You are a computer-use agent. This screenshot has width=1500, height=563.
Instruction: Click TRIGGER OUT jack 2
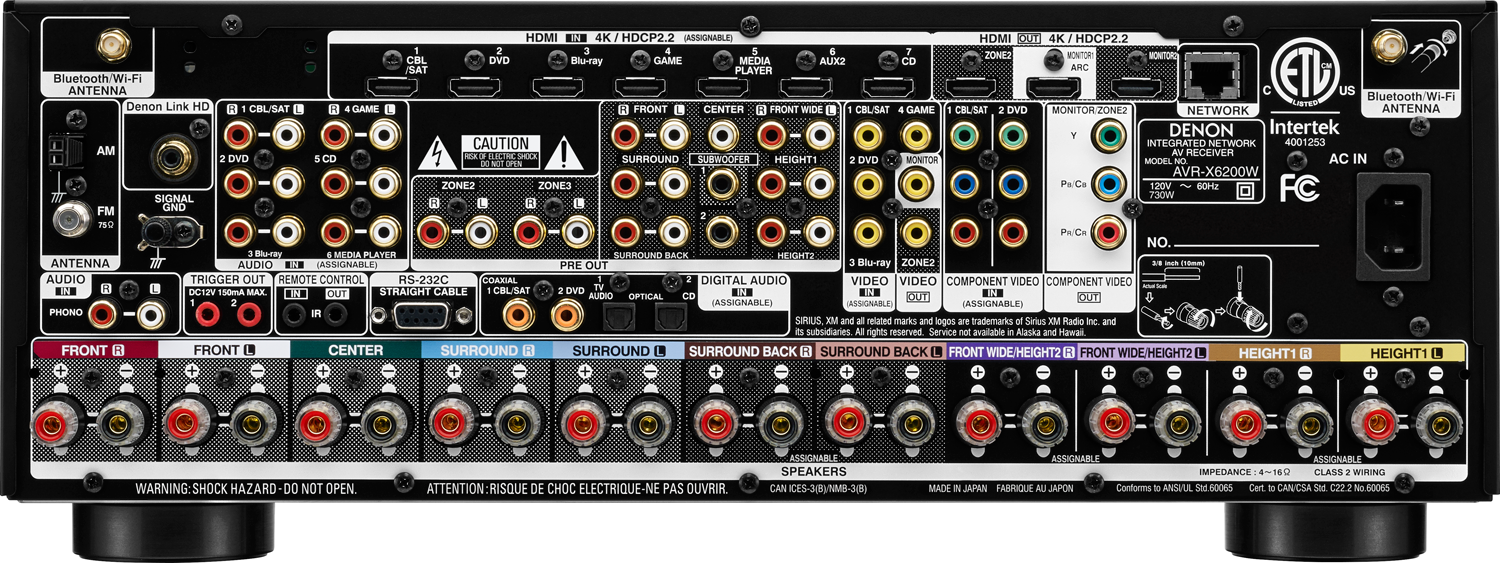pyautogui.click(x=247, y=316)
